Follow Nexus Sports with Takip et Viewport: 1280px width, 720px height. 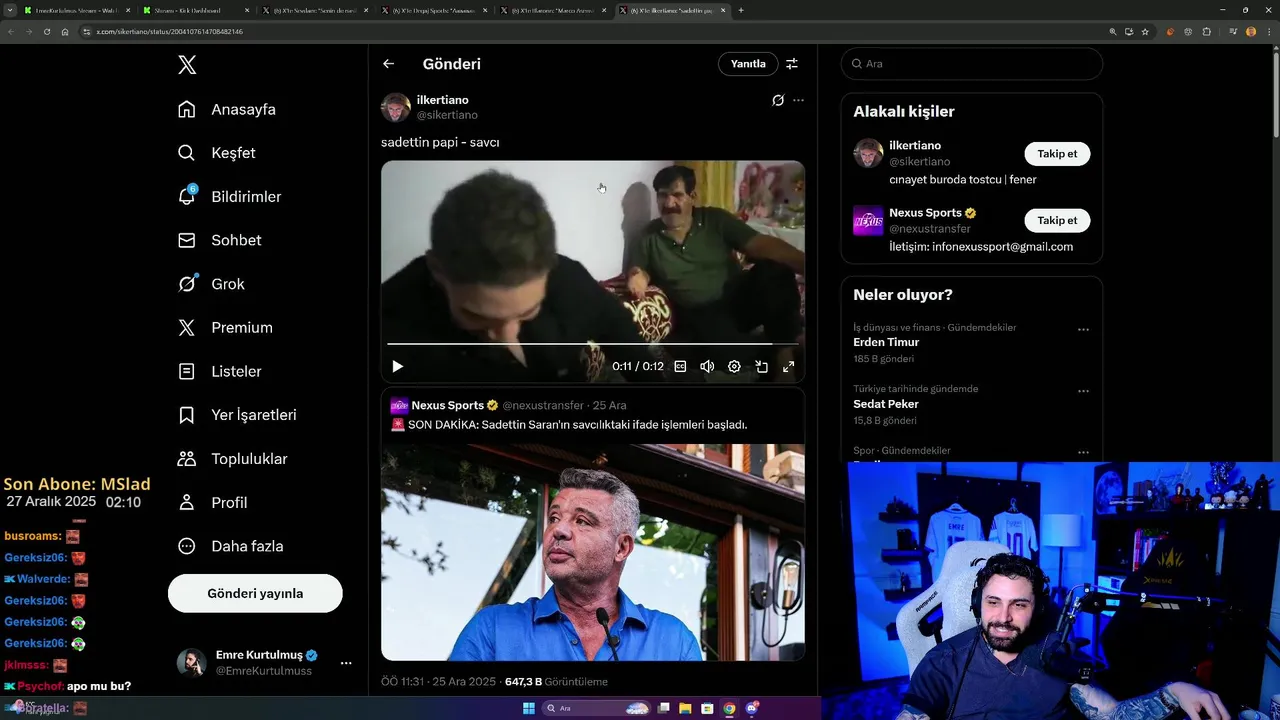1057,220
